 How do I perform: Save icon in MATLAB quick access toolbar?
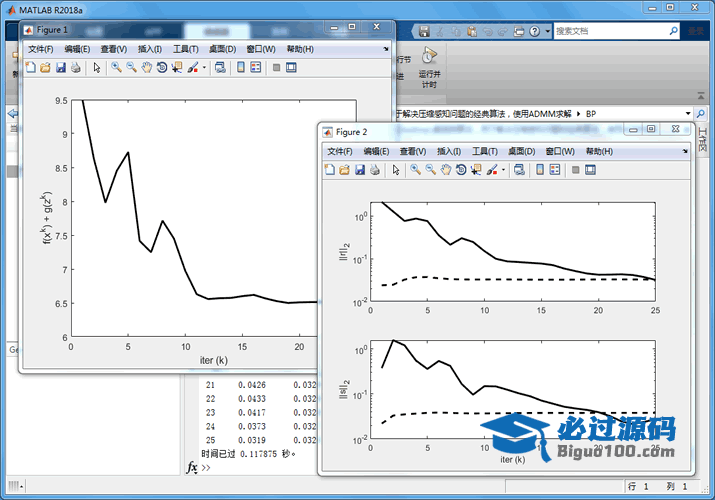pos(424,31)
